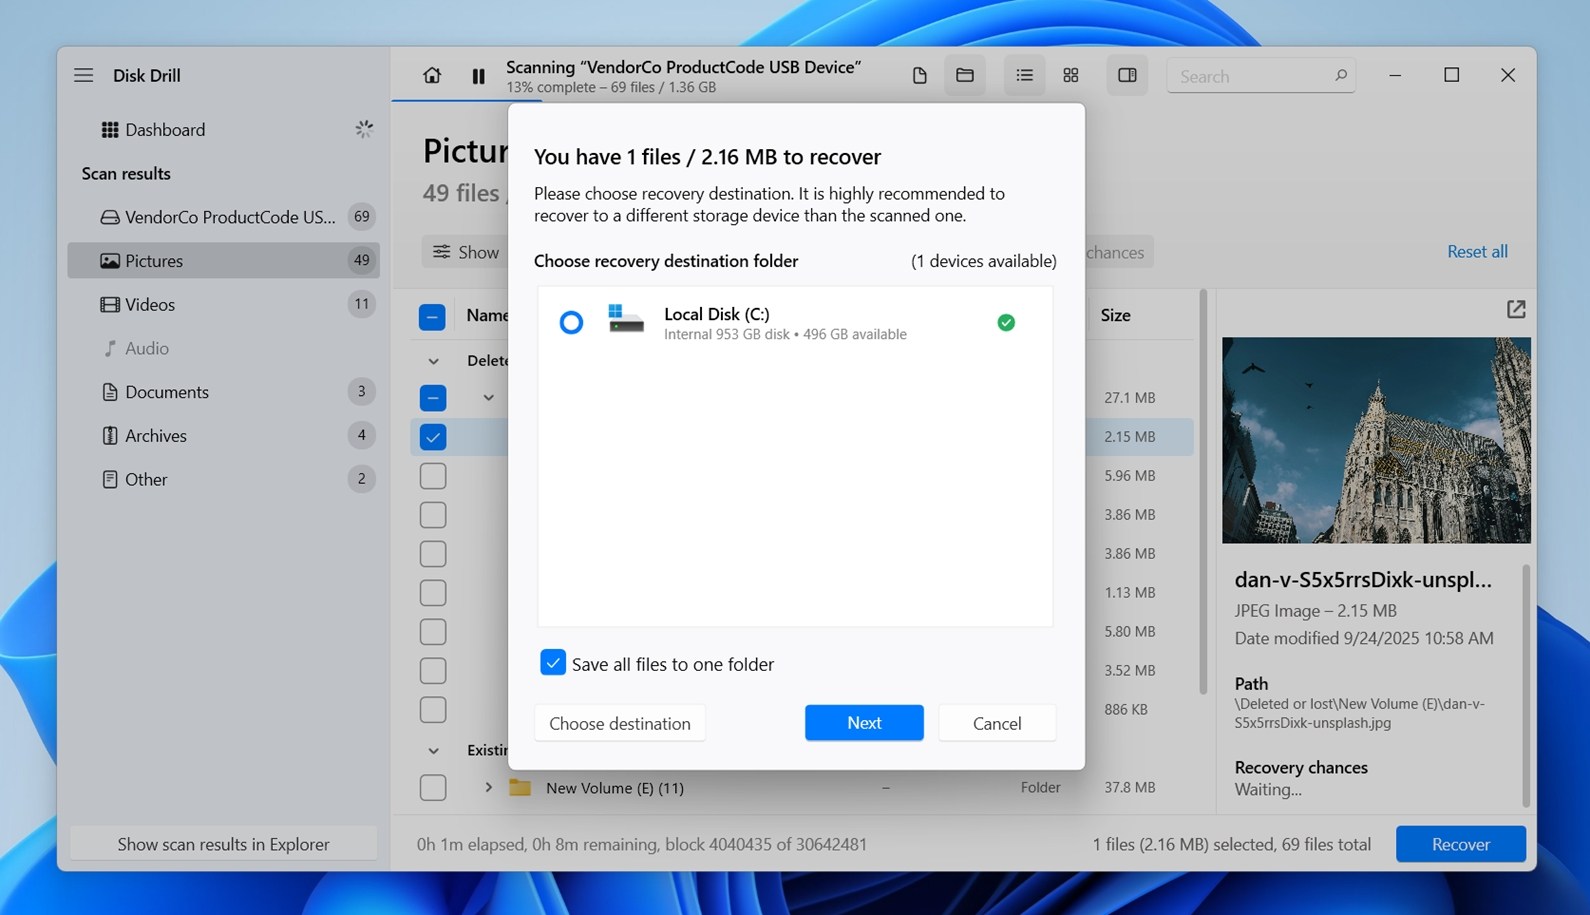Check the New Volume (E) folder checkbox

pos(433,788)
